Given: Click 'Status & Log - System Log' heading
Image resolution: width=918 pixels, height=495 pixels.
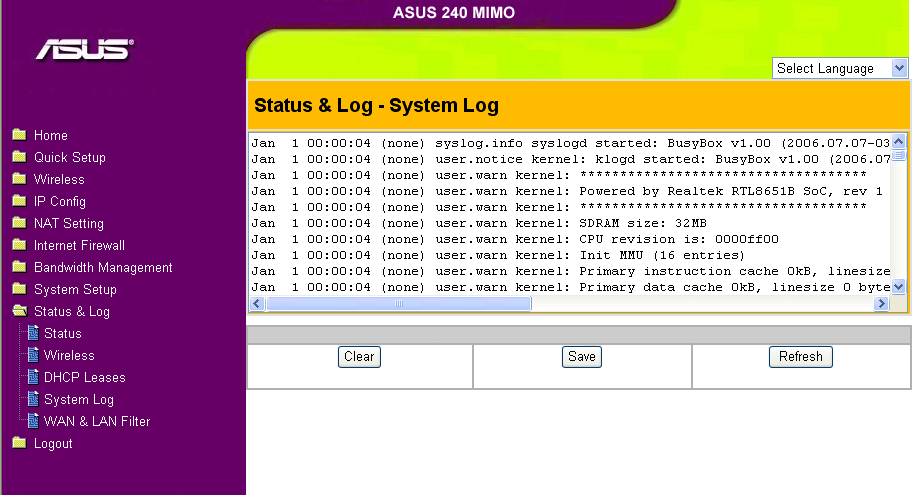Looking at the screenshot, I should click(376, 105).
